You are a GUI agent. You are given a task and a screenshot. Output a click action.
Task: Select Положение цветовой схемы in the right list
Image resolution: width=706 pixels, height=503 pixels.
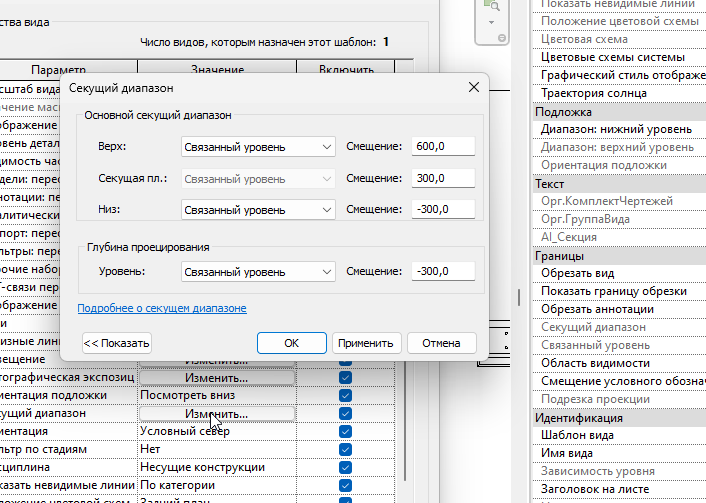(619, 21)
